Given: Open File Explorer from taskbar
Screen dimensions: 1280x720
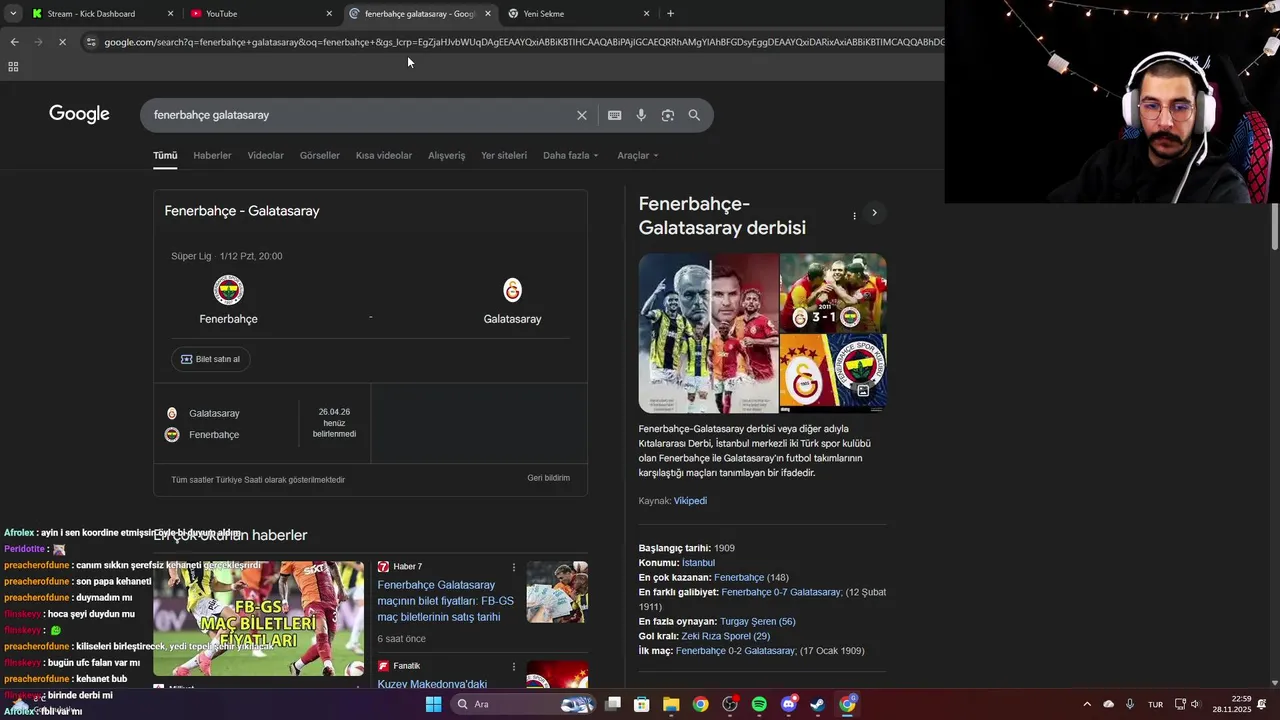Looking at the screenshot, I should pos(671,704).
